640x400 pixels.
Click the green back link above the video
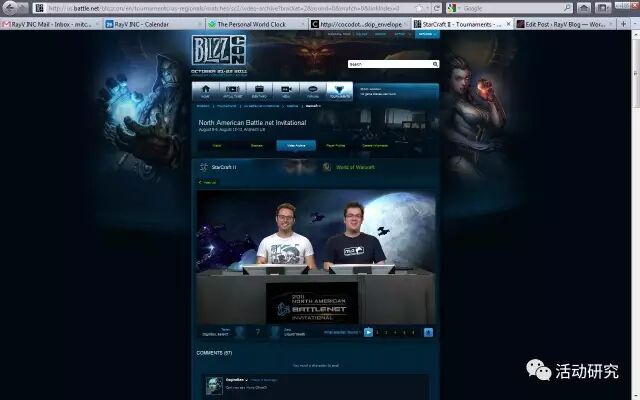coord(208,182)
